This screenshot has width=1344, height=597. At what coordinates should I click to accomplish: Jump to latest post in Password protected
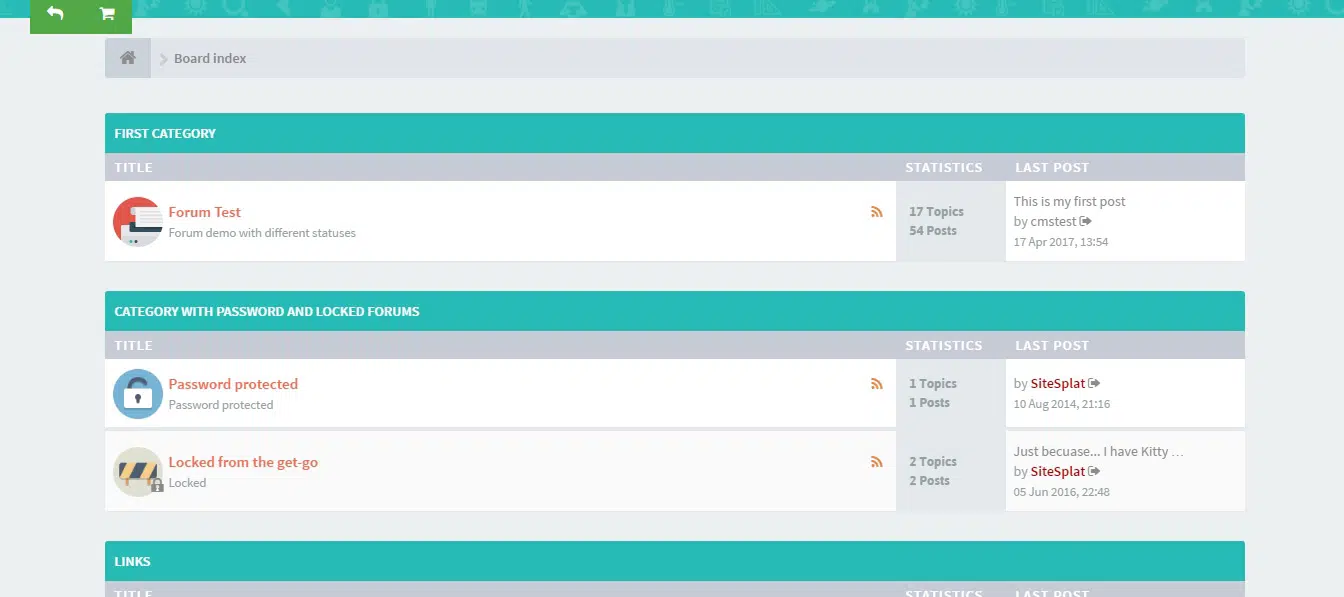(1094, 384)
